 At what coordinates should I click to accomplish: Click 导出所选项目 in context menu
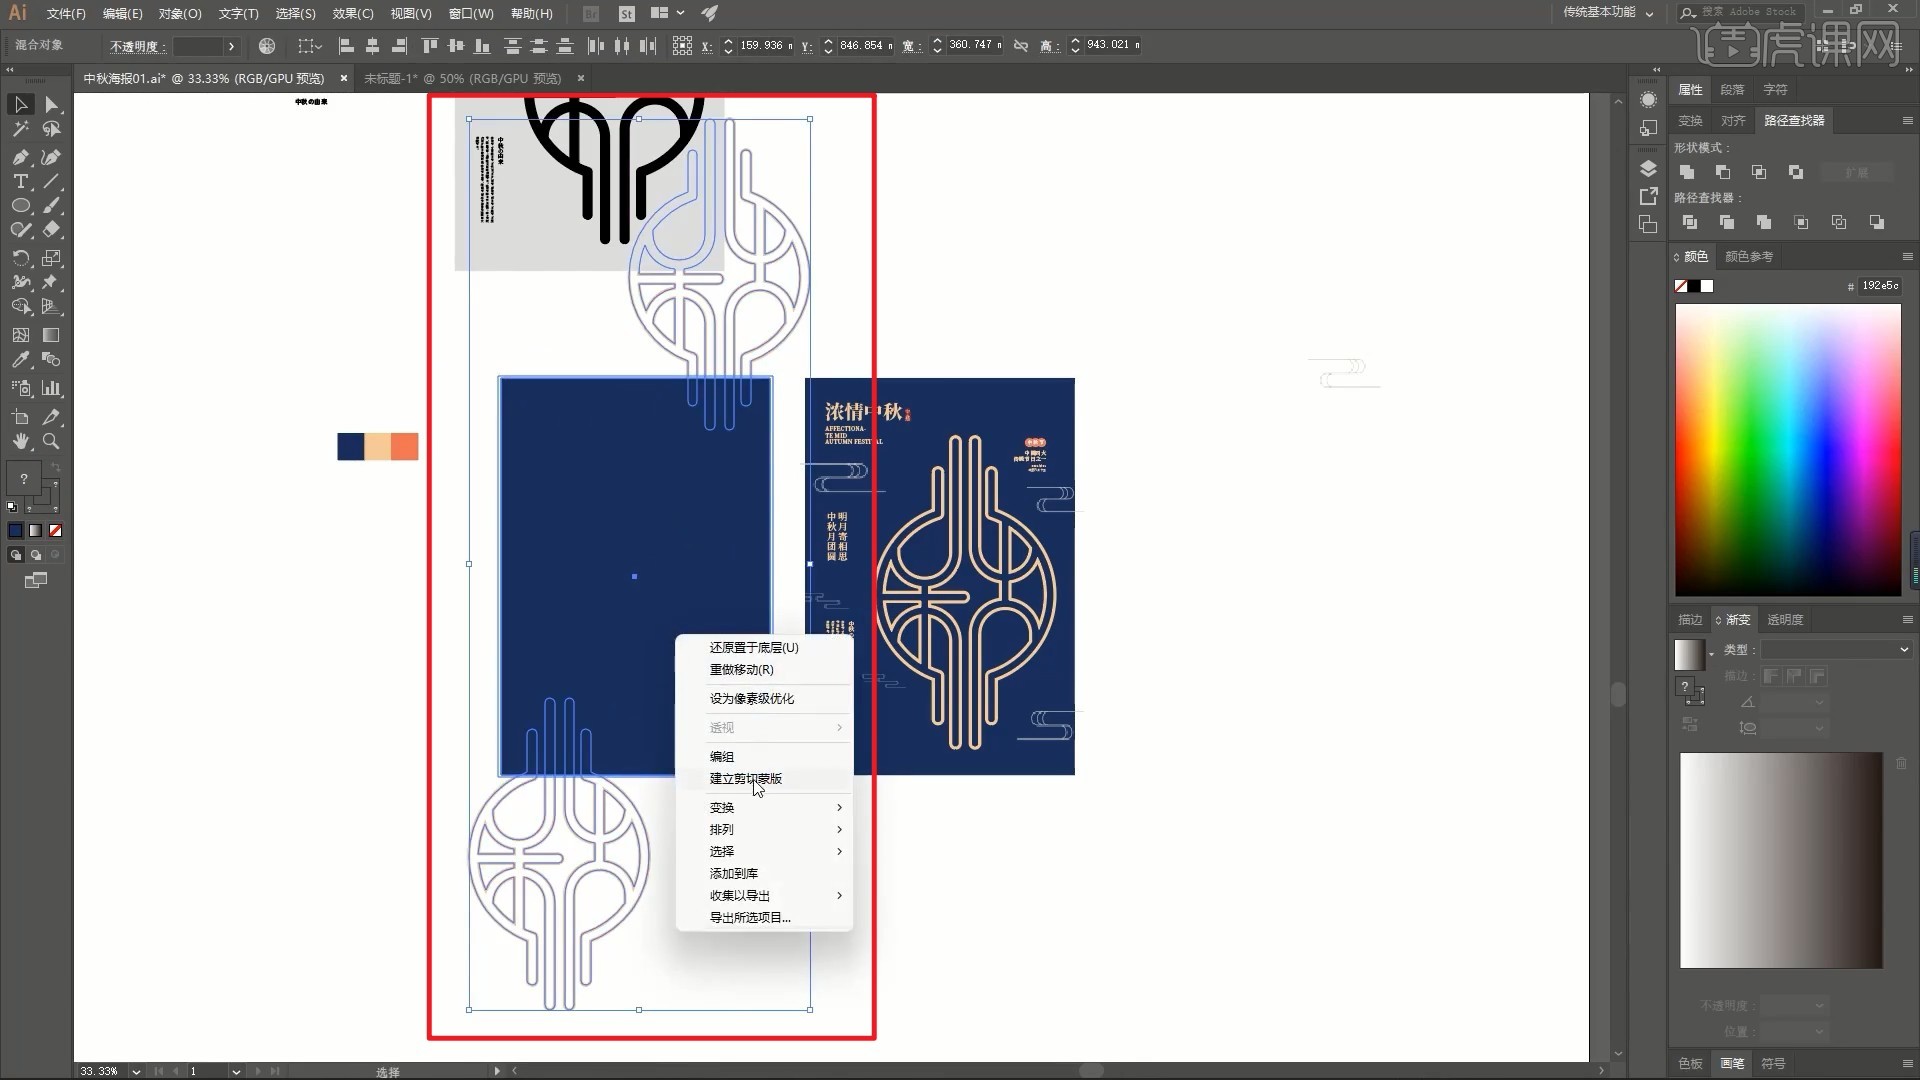coord(749,916)
